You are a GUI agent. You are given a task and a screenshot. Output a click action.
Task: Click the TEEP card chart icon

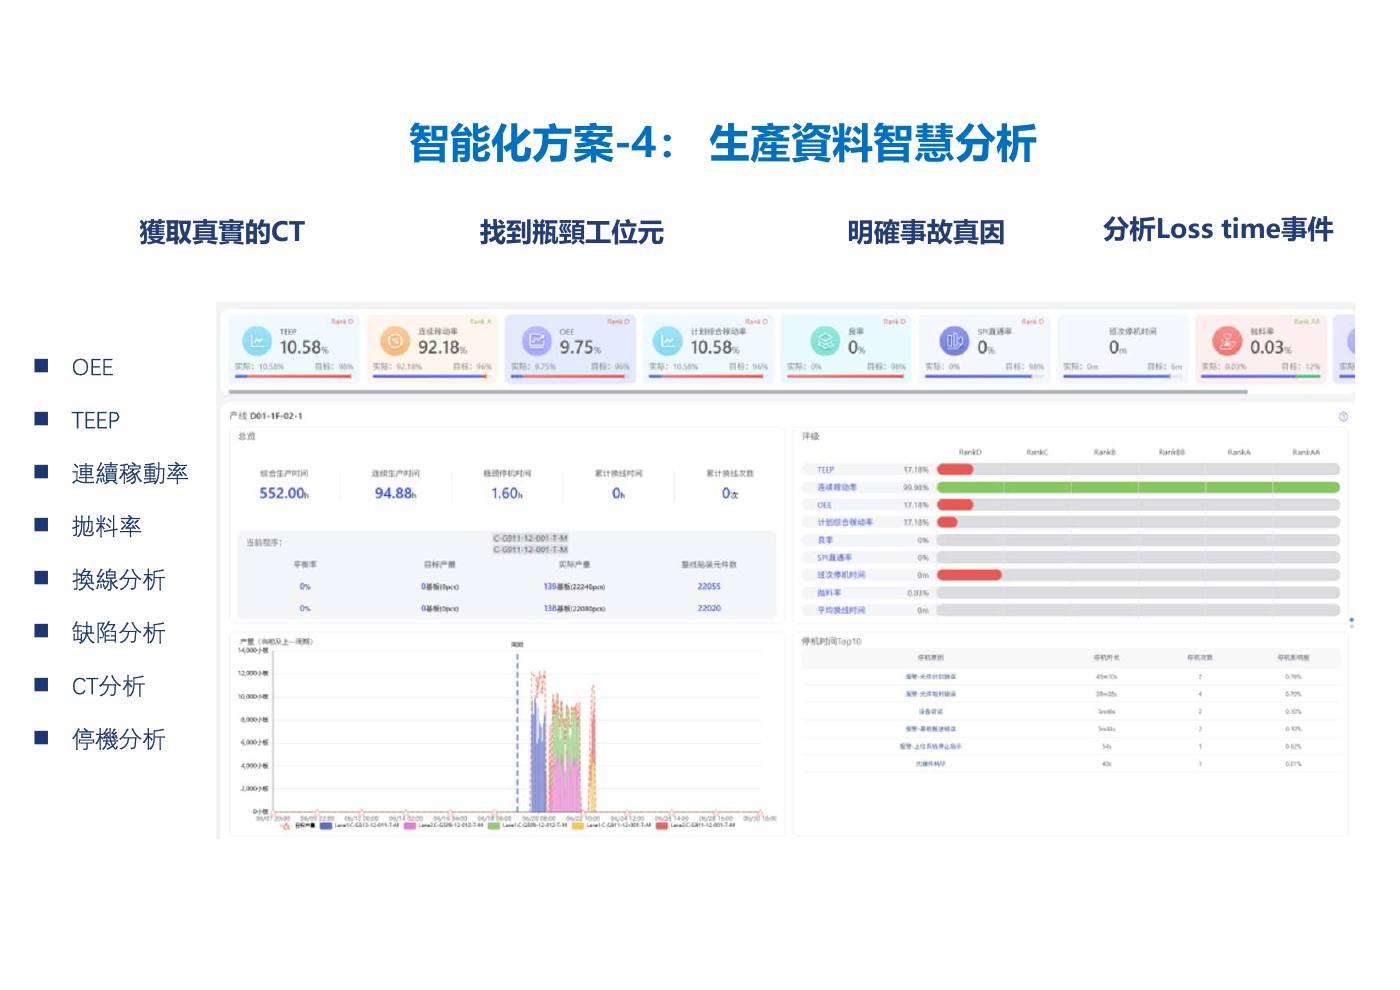coord(257,341)
